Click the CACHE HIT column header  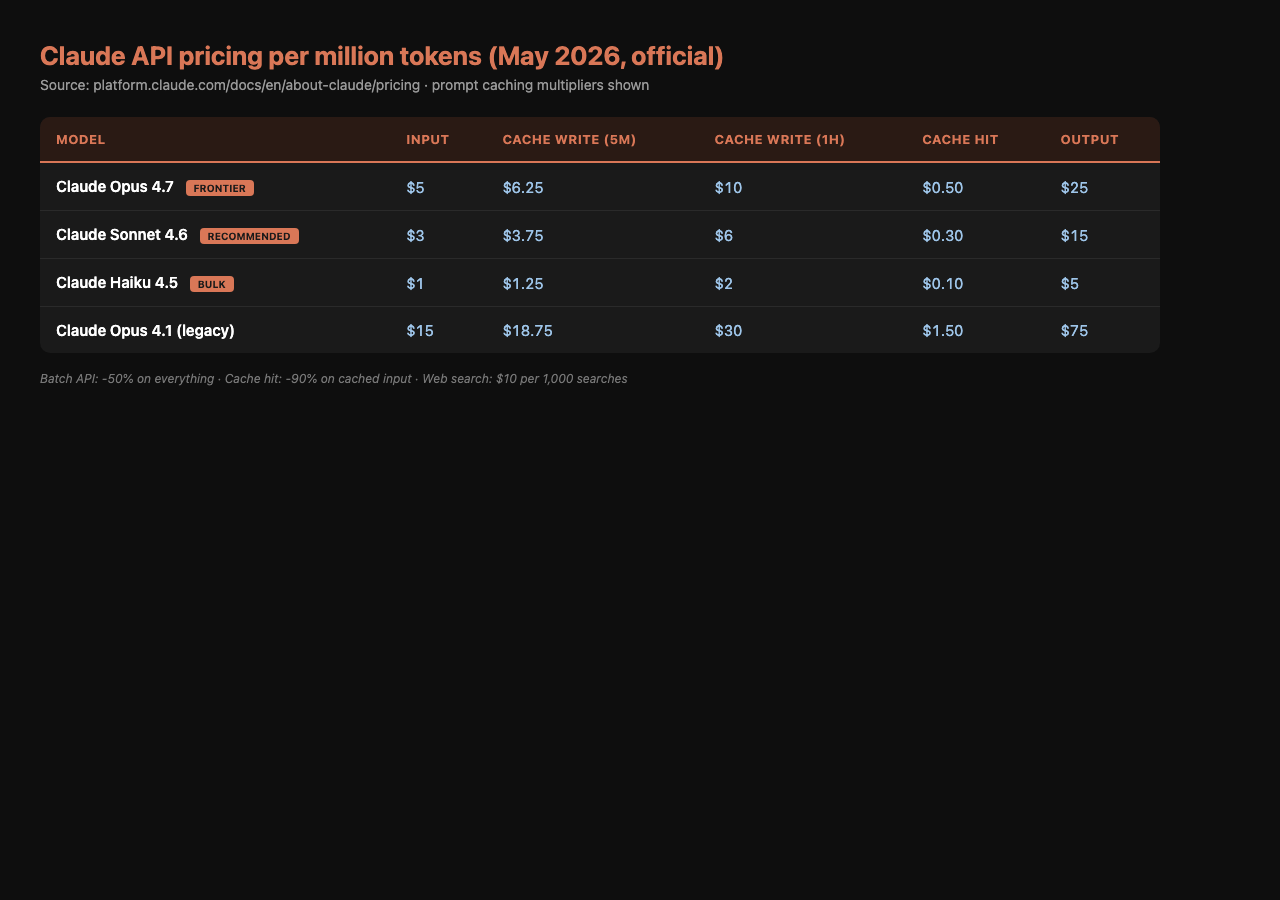(x=960, y=140)
